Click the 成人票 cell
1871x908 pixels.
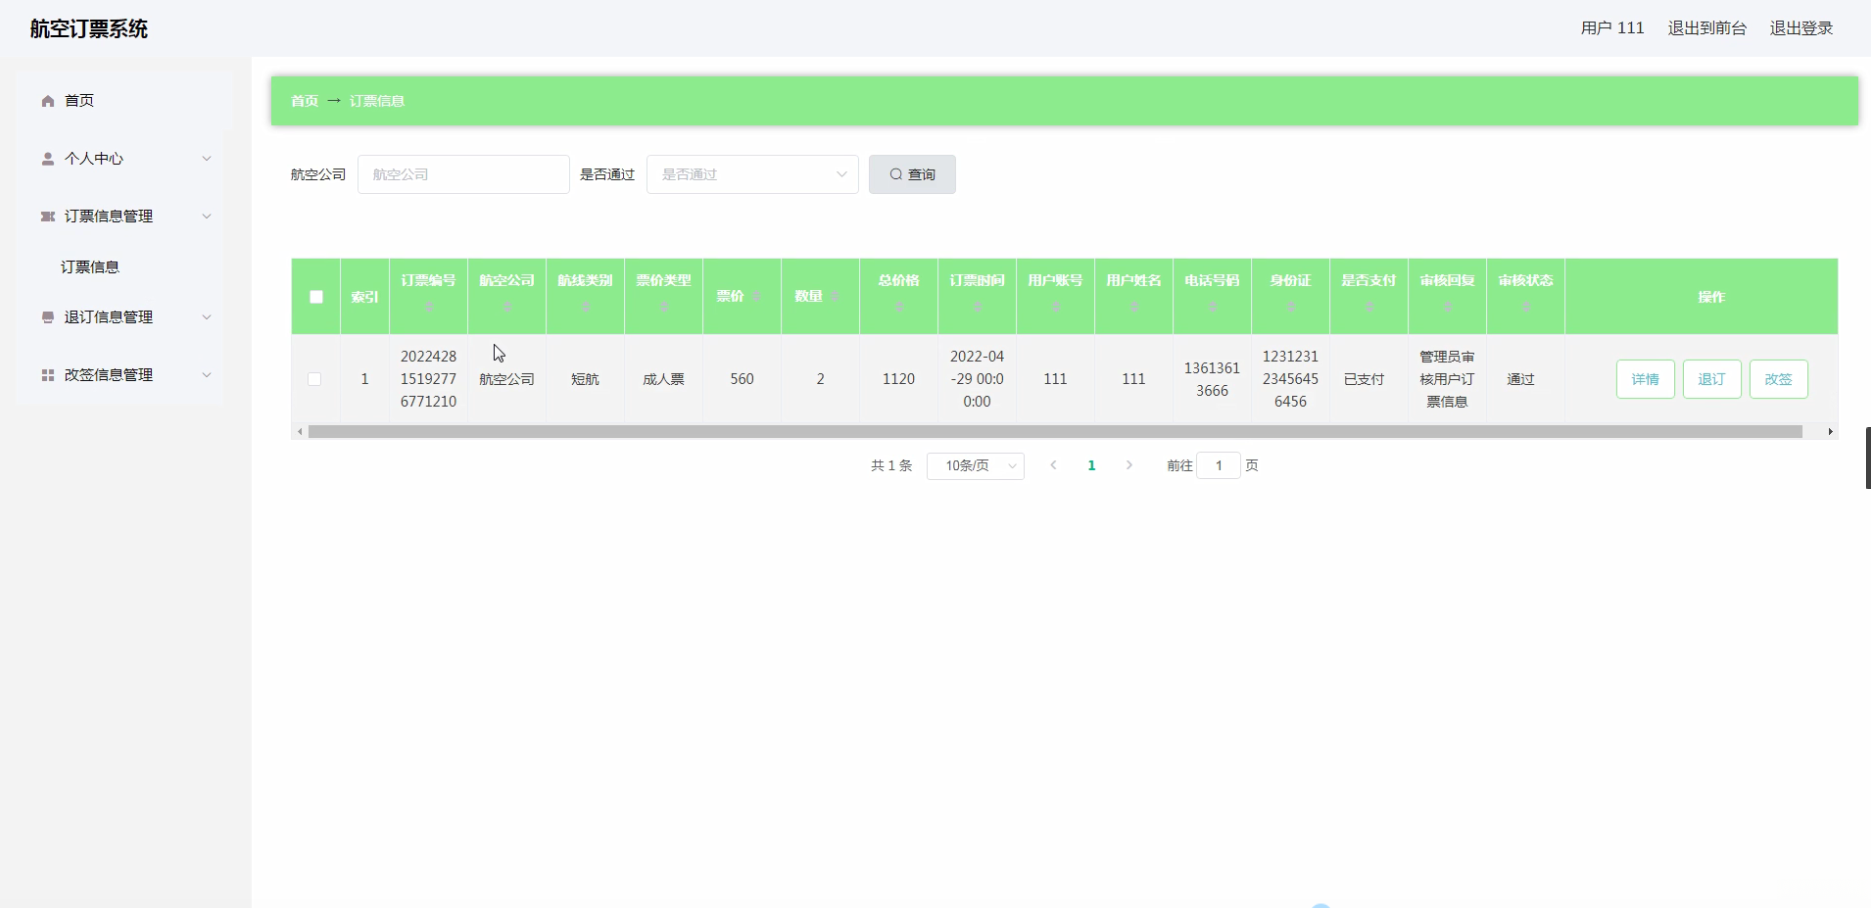pyautogui.click(x=663, y=380)
